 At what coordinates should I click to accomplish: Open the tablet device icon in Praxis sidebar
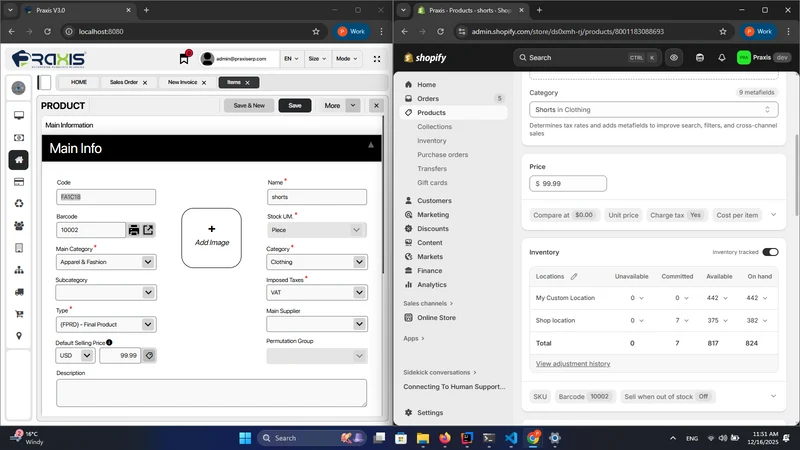(x=19, y=248)
